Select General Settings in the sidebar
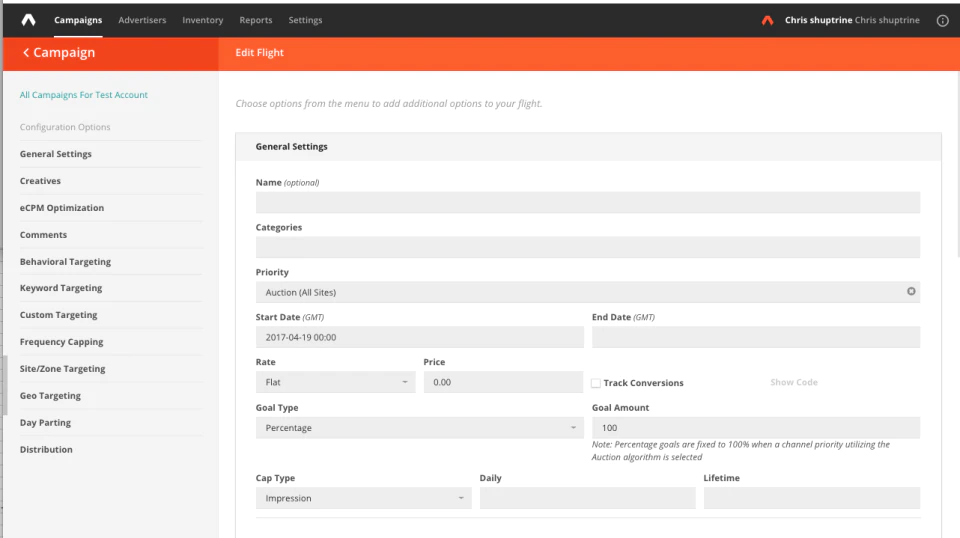Image resolution: width=960 pixels, height=538 pixels. point(56,154)
